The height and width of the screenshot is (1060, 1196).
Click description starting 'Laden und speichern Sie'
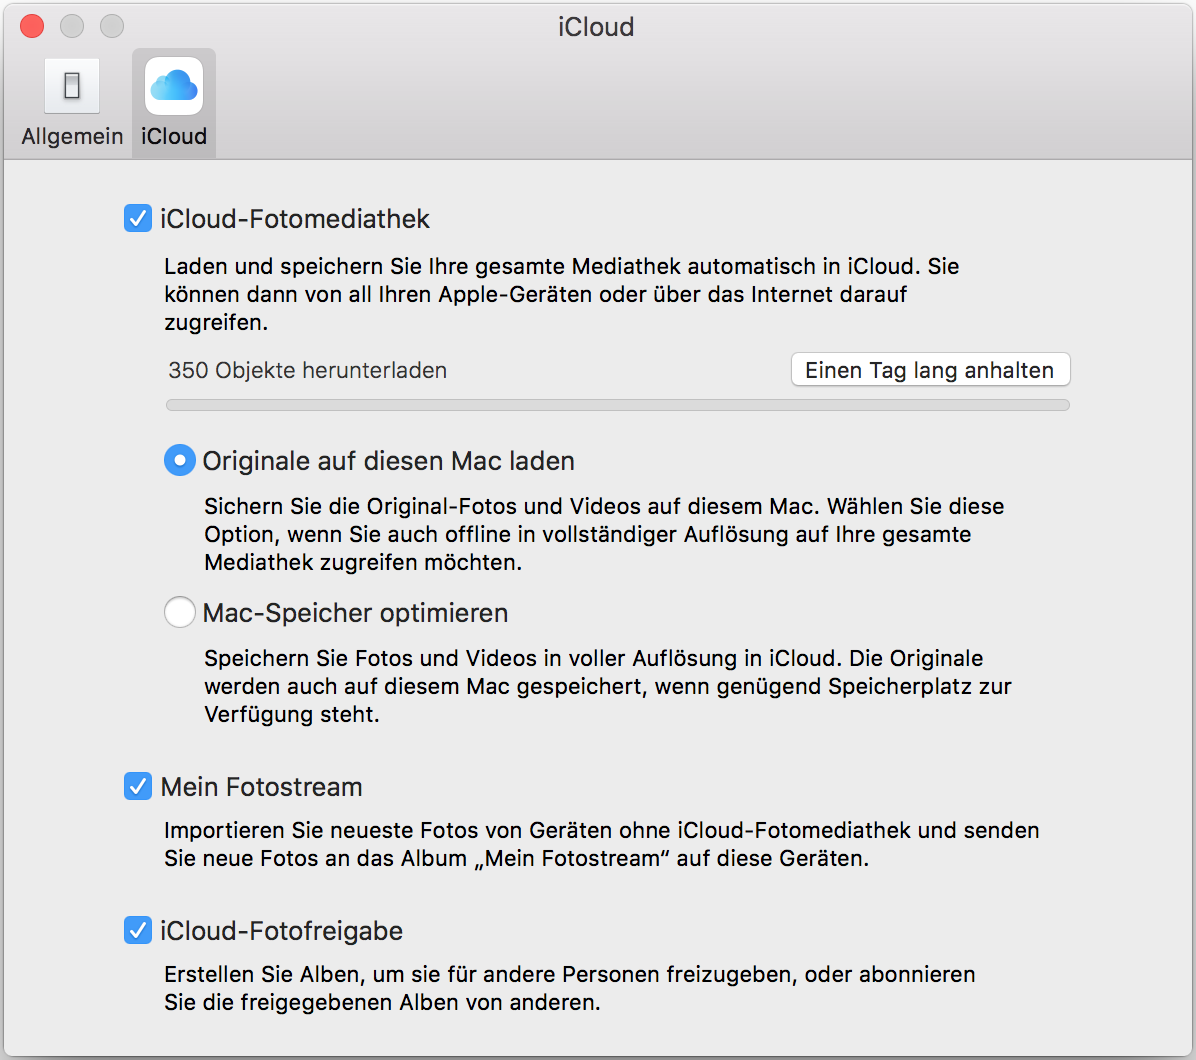coord(561,294)
